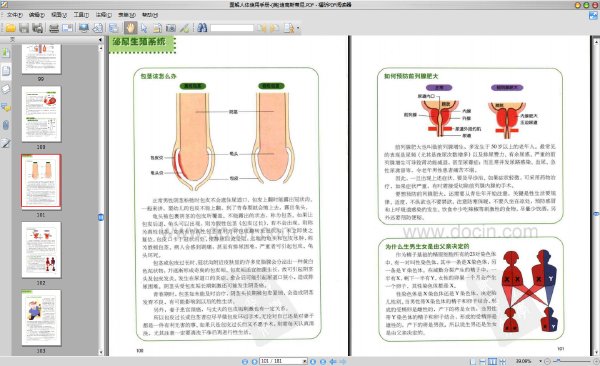Click the search options page icon
This screenshot has height=366, width=600.
tap(289, 28)
